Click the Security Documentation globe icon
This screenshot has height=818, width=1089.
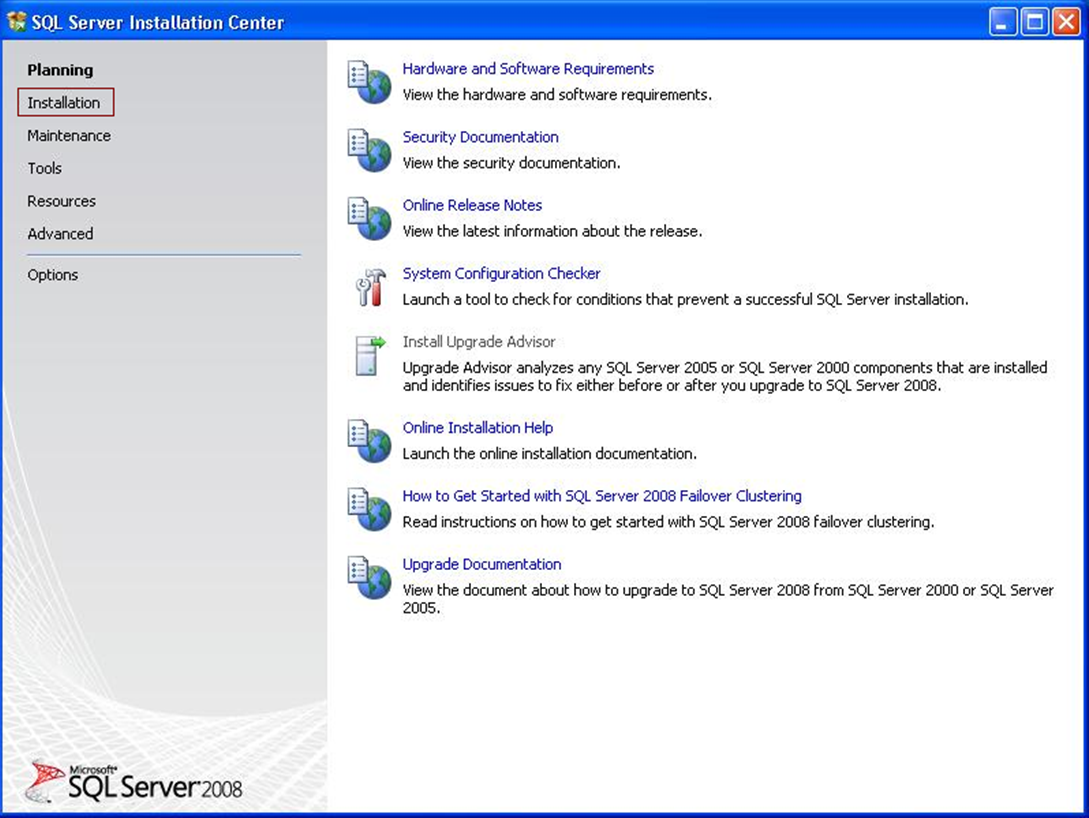click(368, 150)
